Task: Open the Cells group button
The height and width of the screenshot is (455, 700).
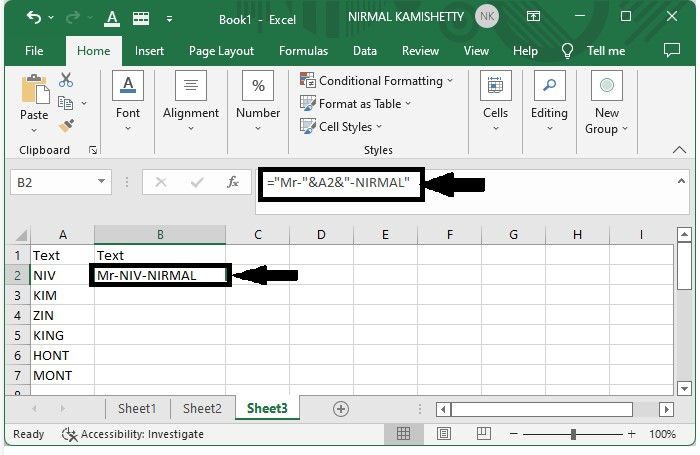Action: tap(496, 102)
